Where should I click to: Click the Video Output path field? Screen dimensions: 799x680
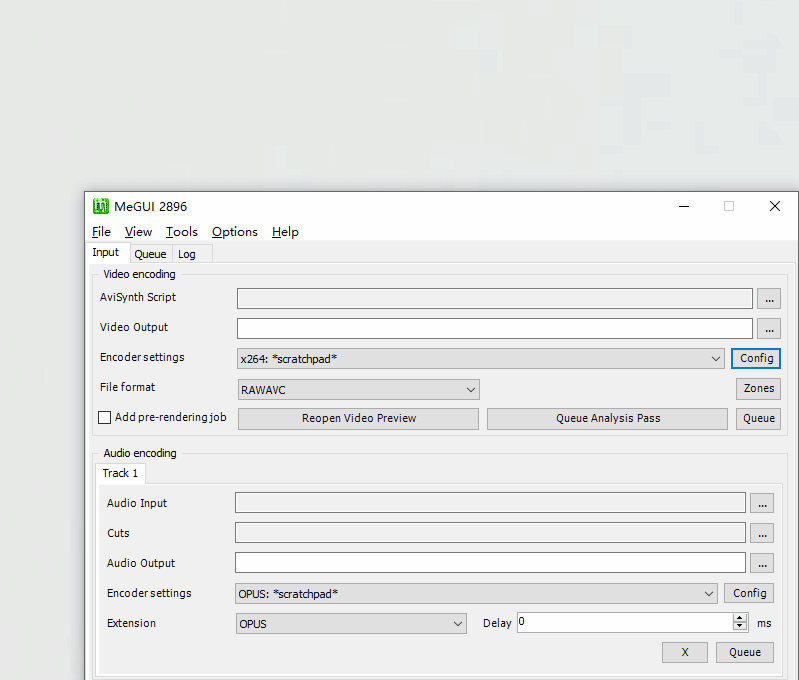coord(494,329)
